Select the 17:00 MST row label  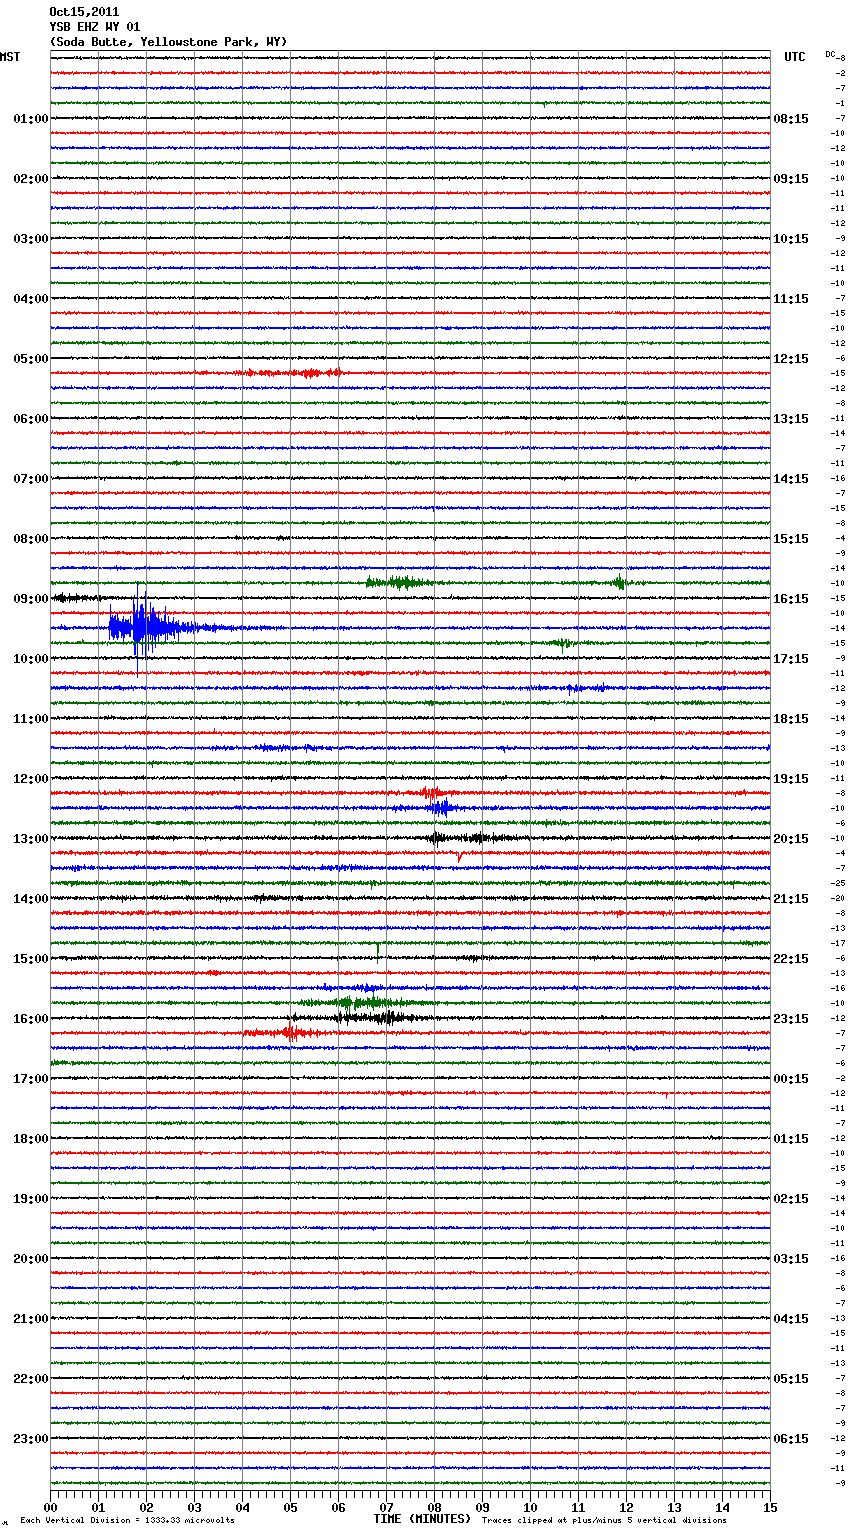pos(31,1079)
